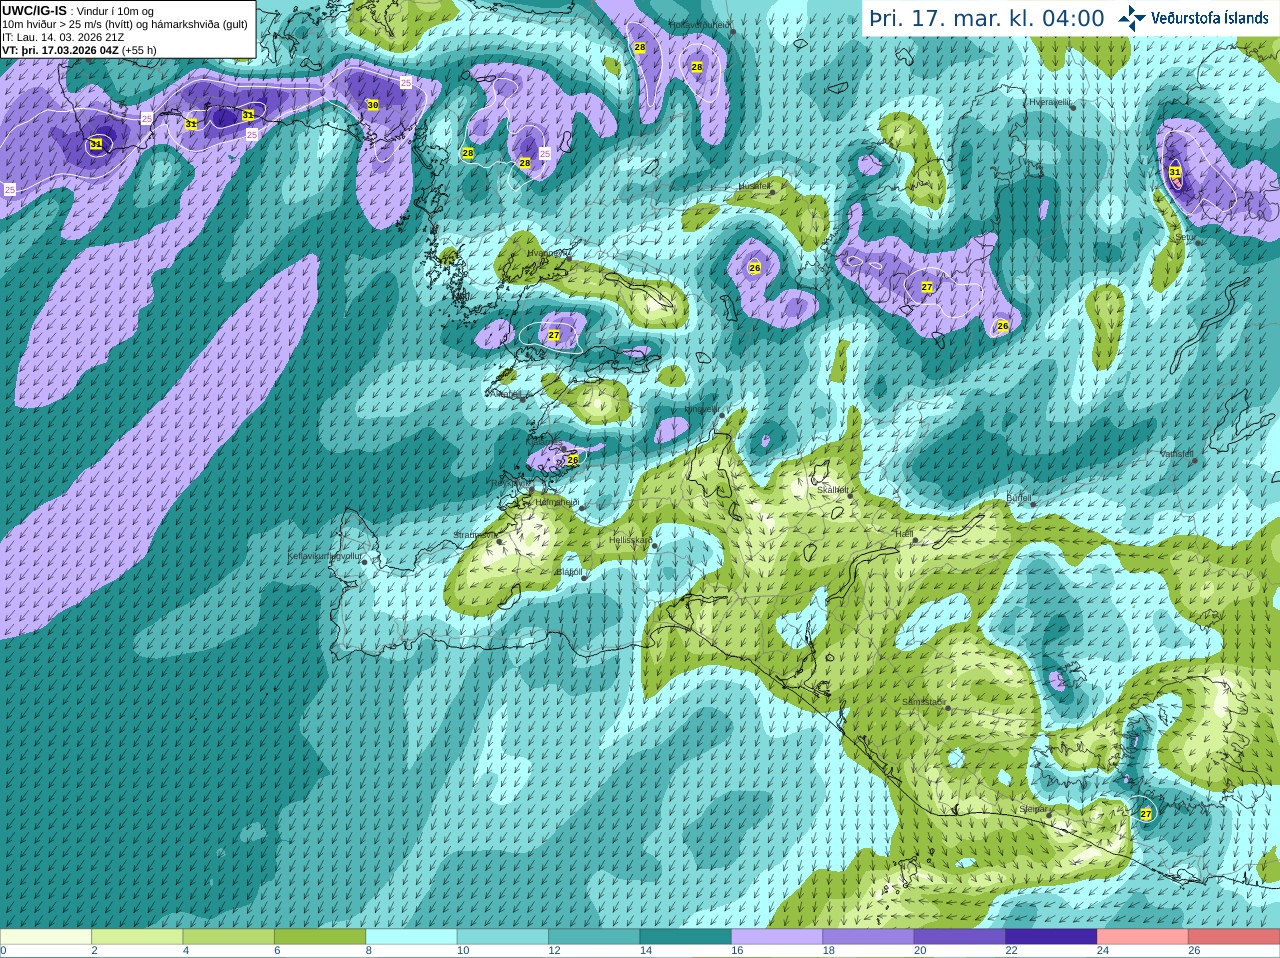Click the Þingvellir station label

701,409
